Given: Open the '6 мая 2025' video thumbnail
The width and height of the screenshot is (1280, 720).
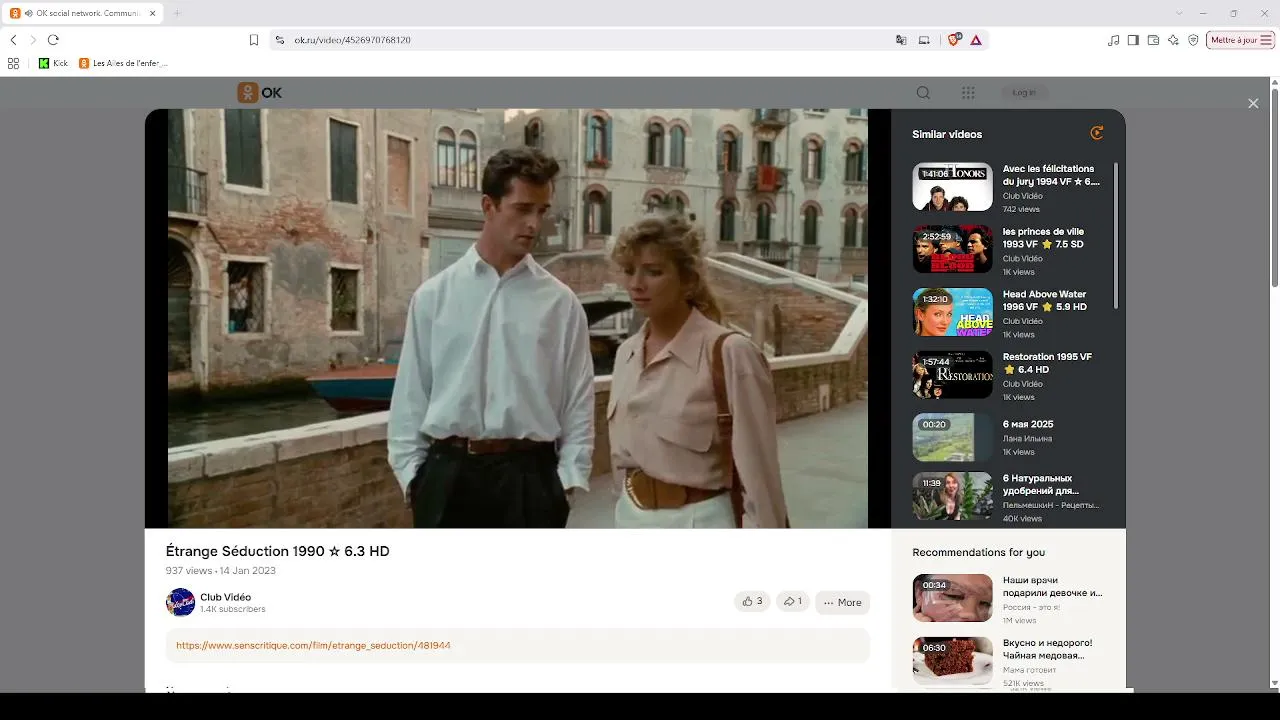Looking at the screenshot, I should 952,437.
